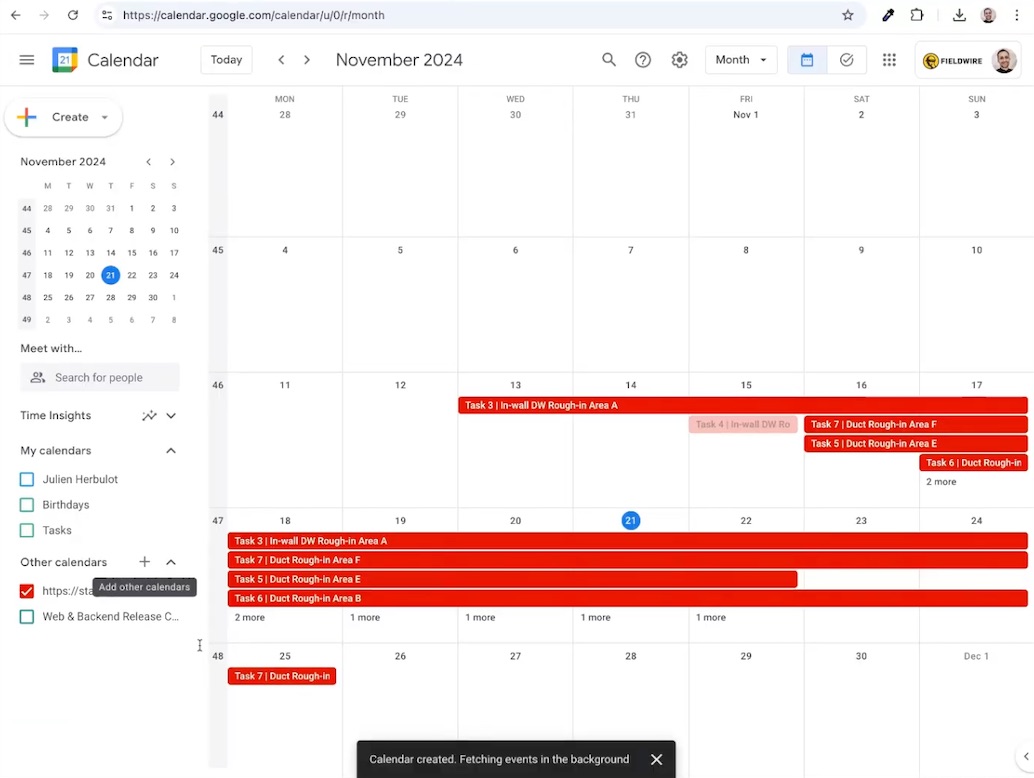This screenshot has height=778, width=1034.
Task: Go to next month arrow in header
Action: click(307, 60)
